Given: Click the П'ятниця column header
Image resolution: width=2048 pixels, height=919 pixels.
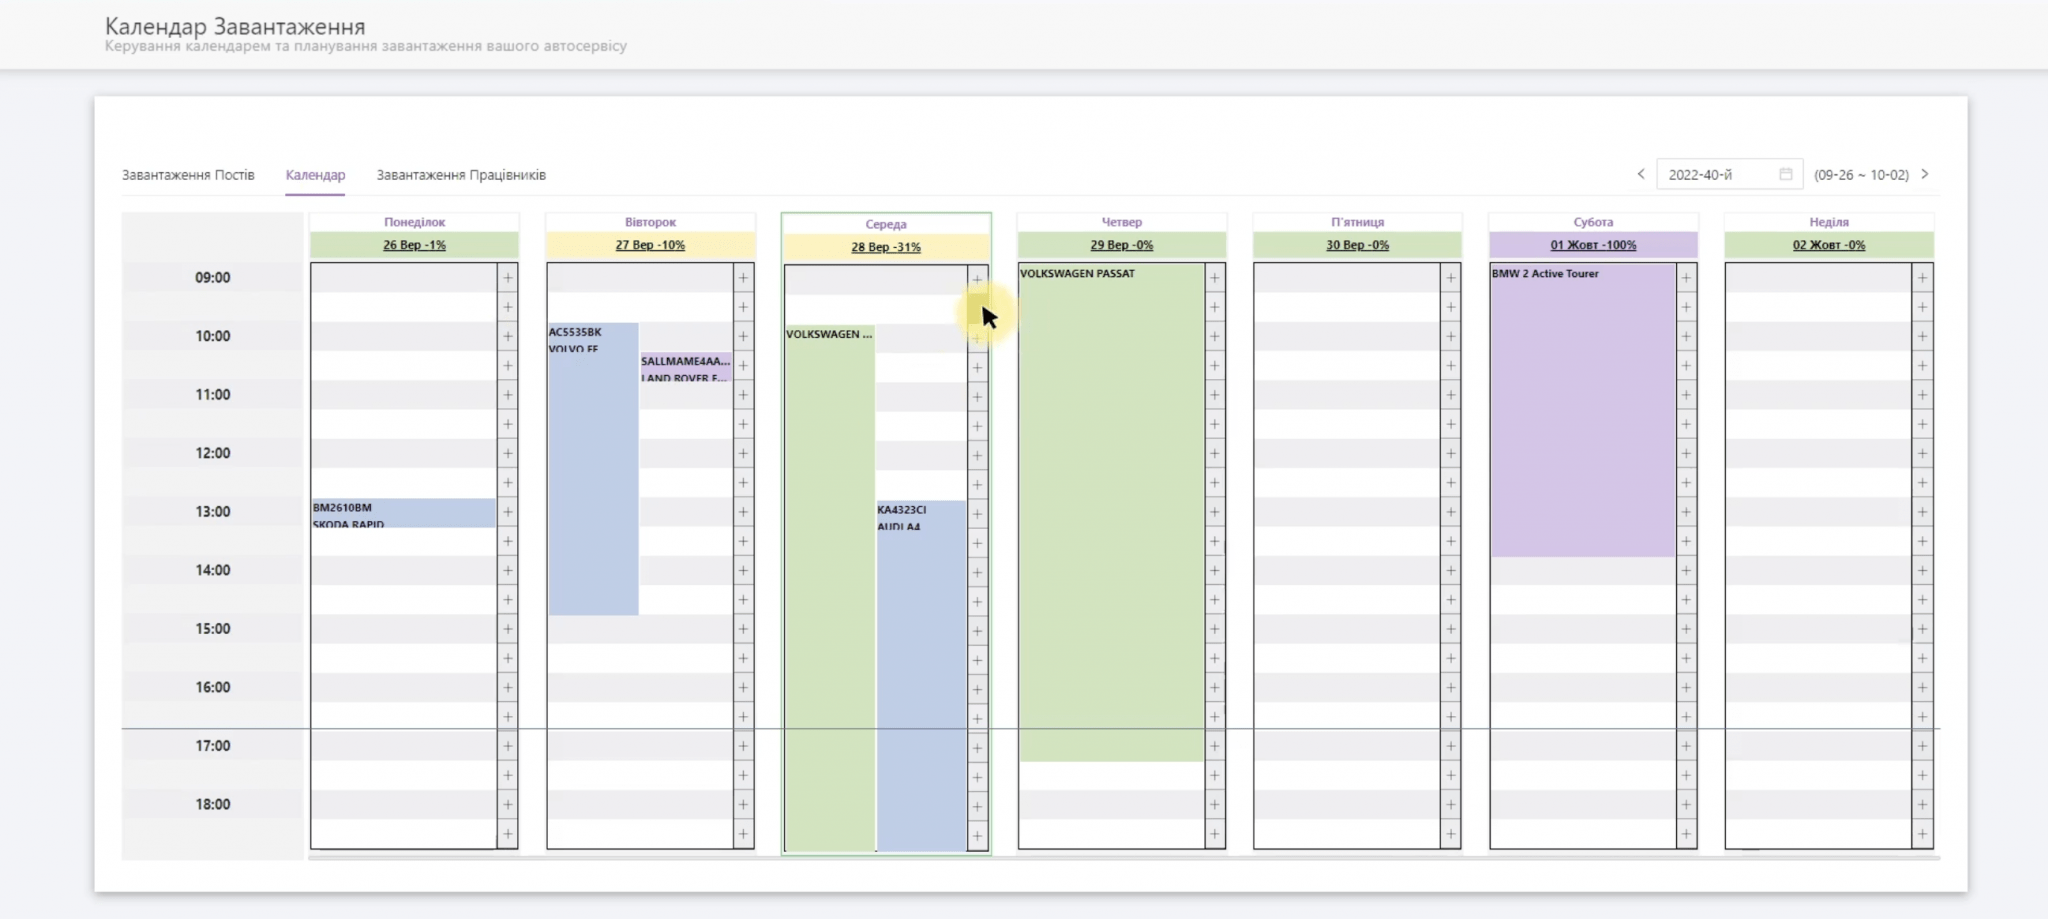Looking at the screenshot, I should [1358, 222].
